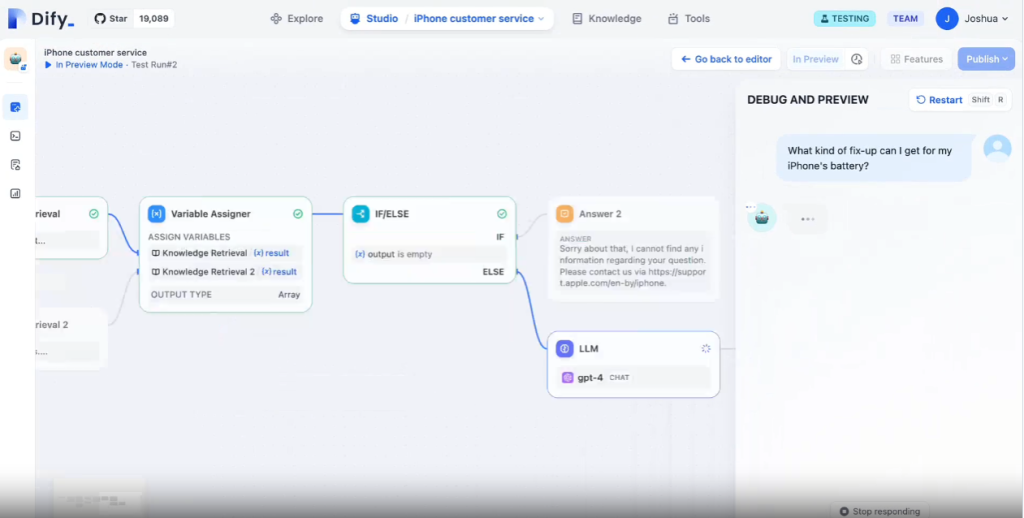Open the logs sidebar icon
Screen dimensions: 1024x518
15,165
